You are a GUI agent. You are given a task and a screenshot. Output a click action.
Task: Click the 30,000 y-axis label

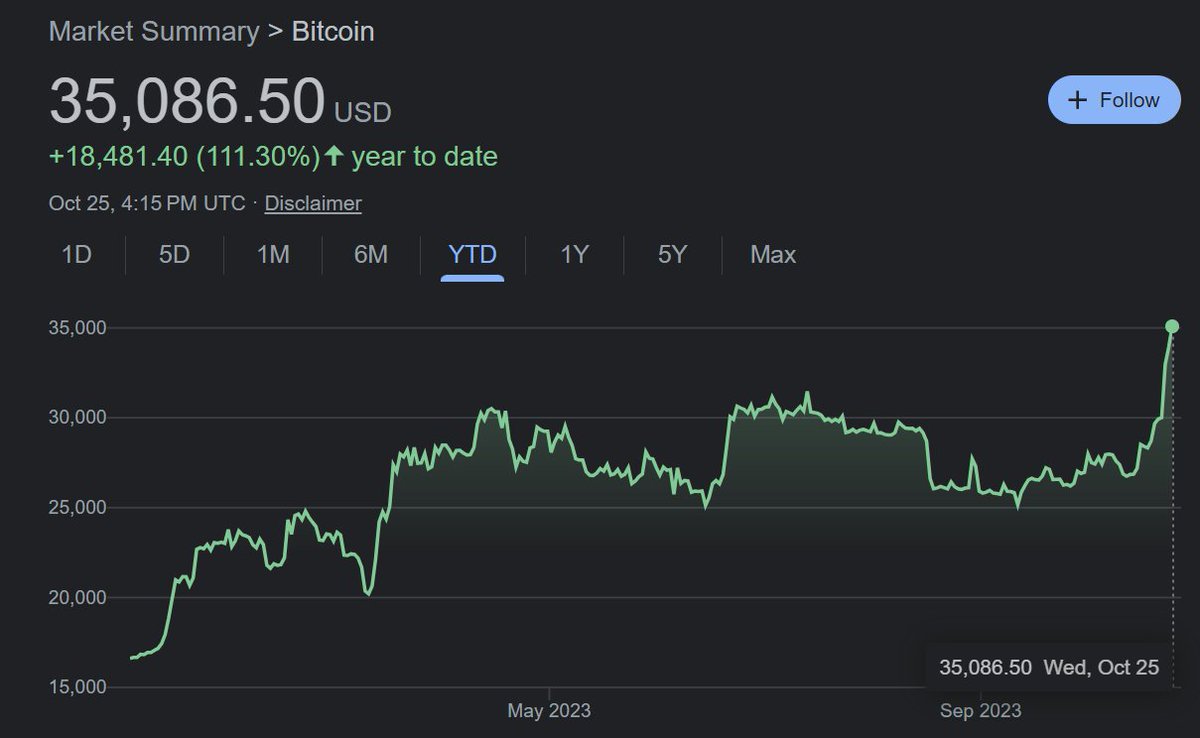click(x=77, y=417)
